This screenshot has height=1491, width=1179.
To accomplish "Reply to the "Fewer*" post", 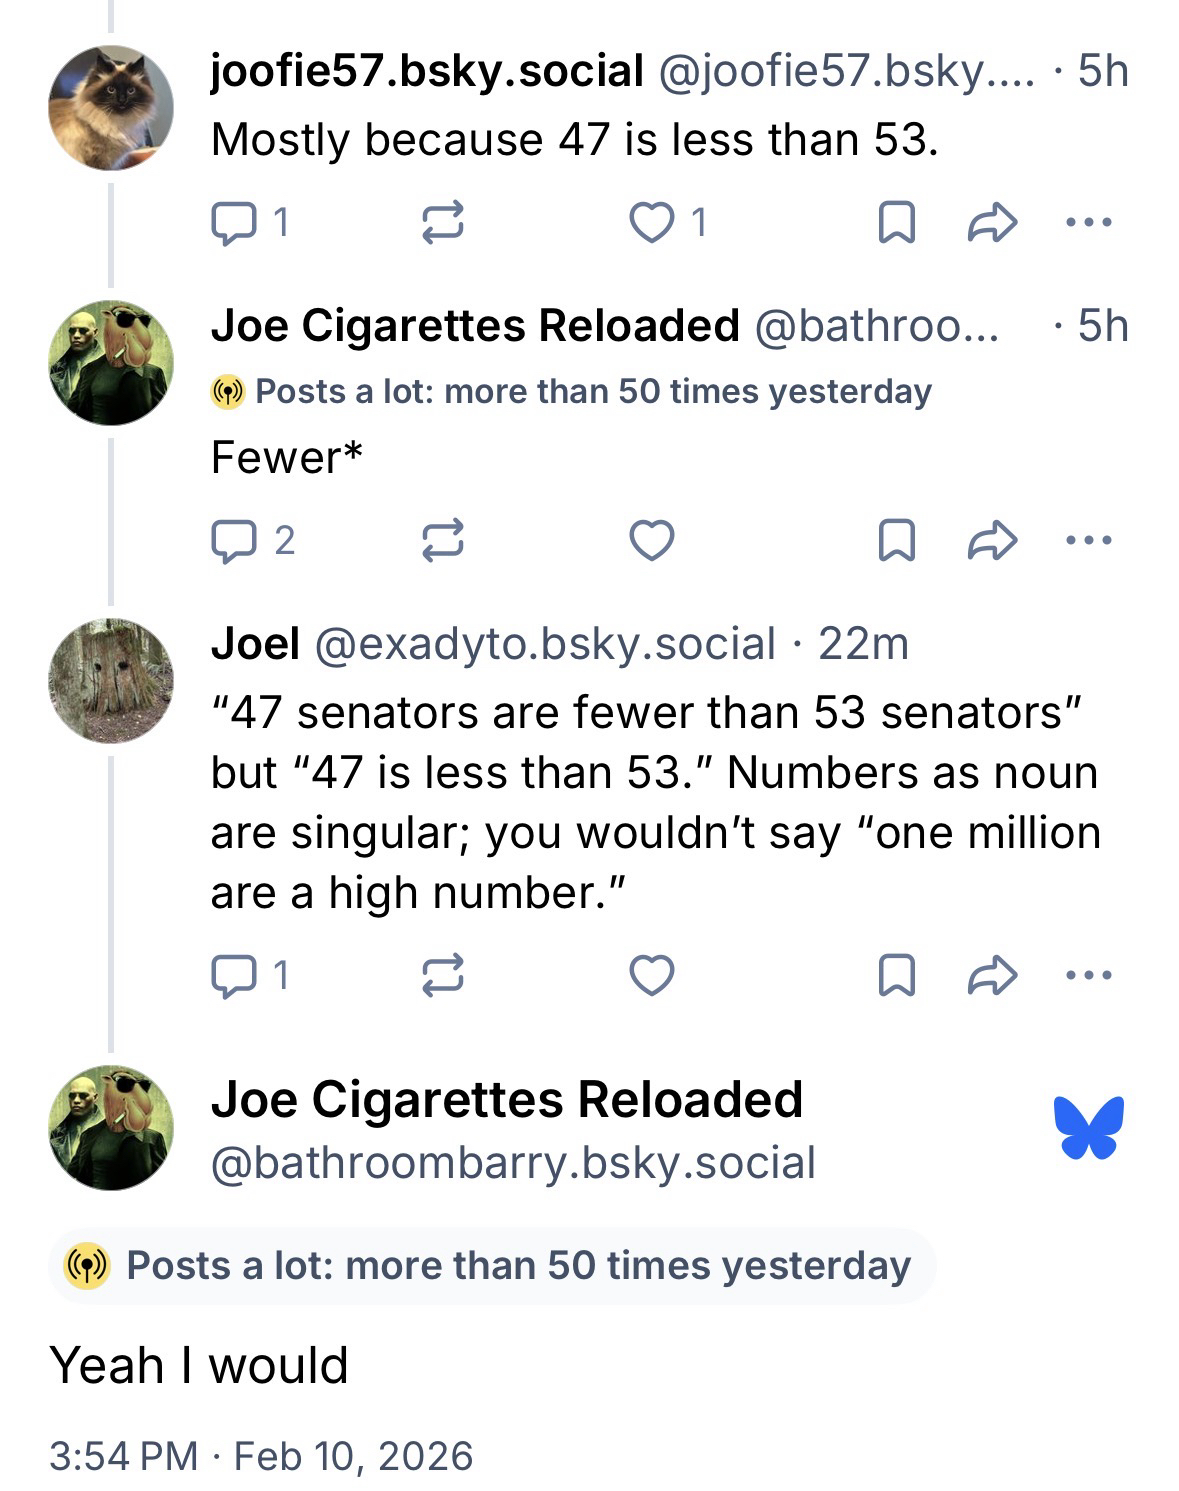I will click(x=233, y=541).
